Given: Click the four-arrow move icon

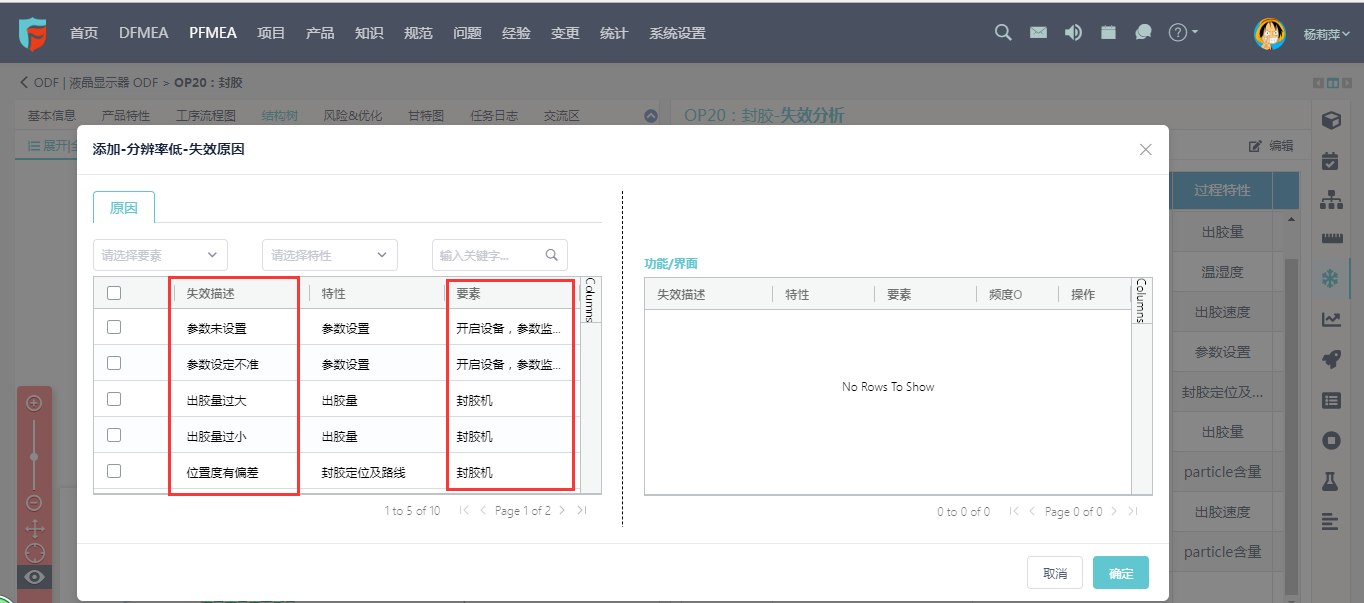Looking at the screenshot, I should point(34,528).
